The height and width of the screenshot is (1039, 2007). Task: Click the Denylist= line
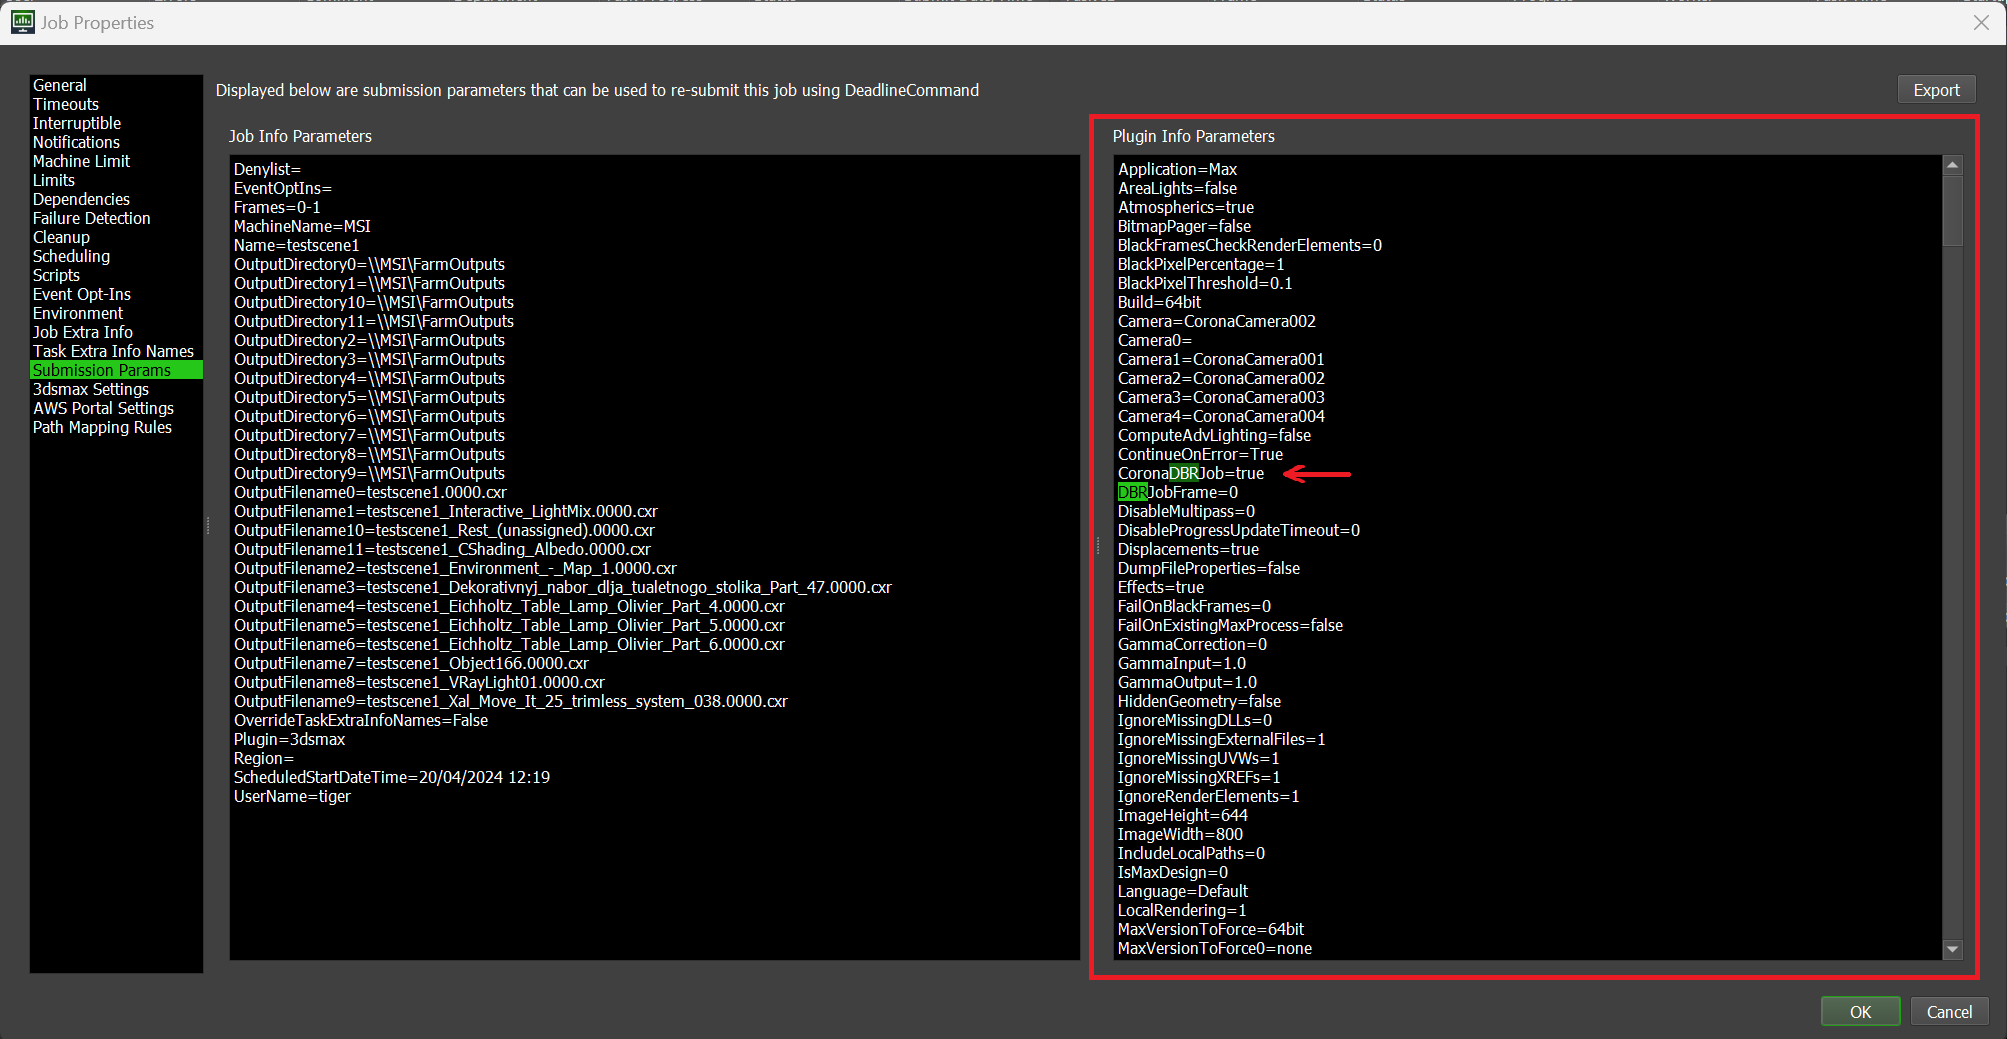267,169
